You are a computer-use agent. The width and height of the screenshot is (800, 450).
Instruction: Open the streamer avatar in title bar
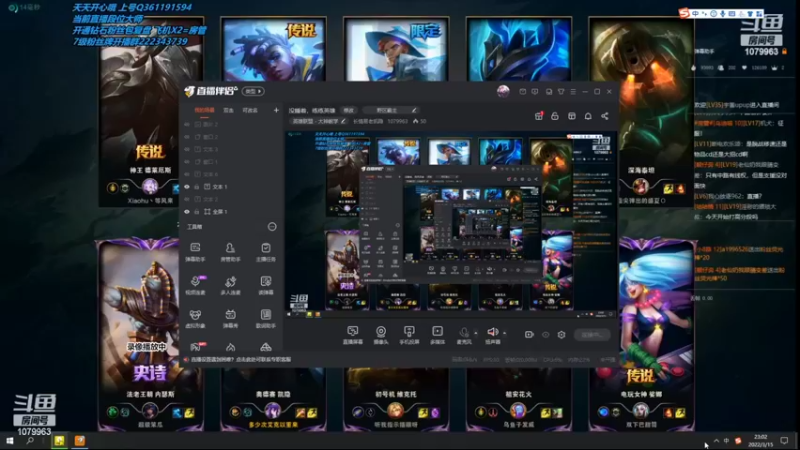pos(503,91)
